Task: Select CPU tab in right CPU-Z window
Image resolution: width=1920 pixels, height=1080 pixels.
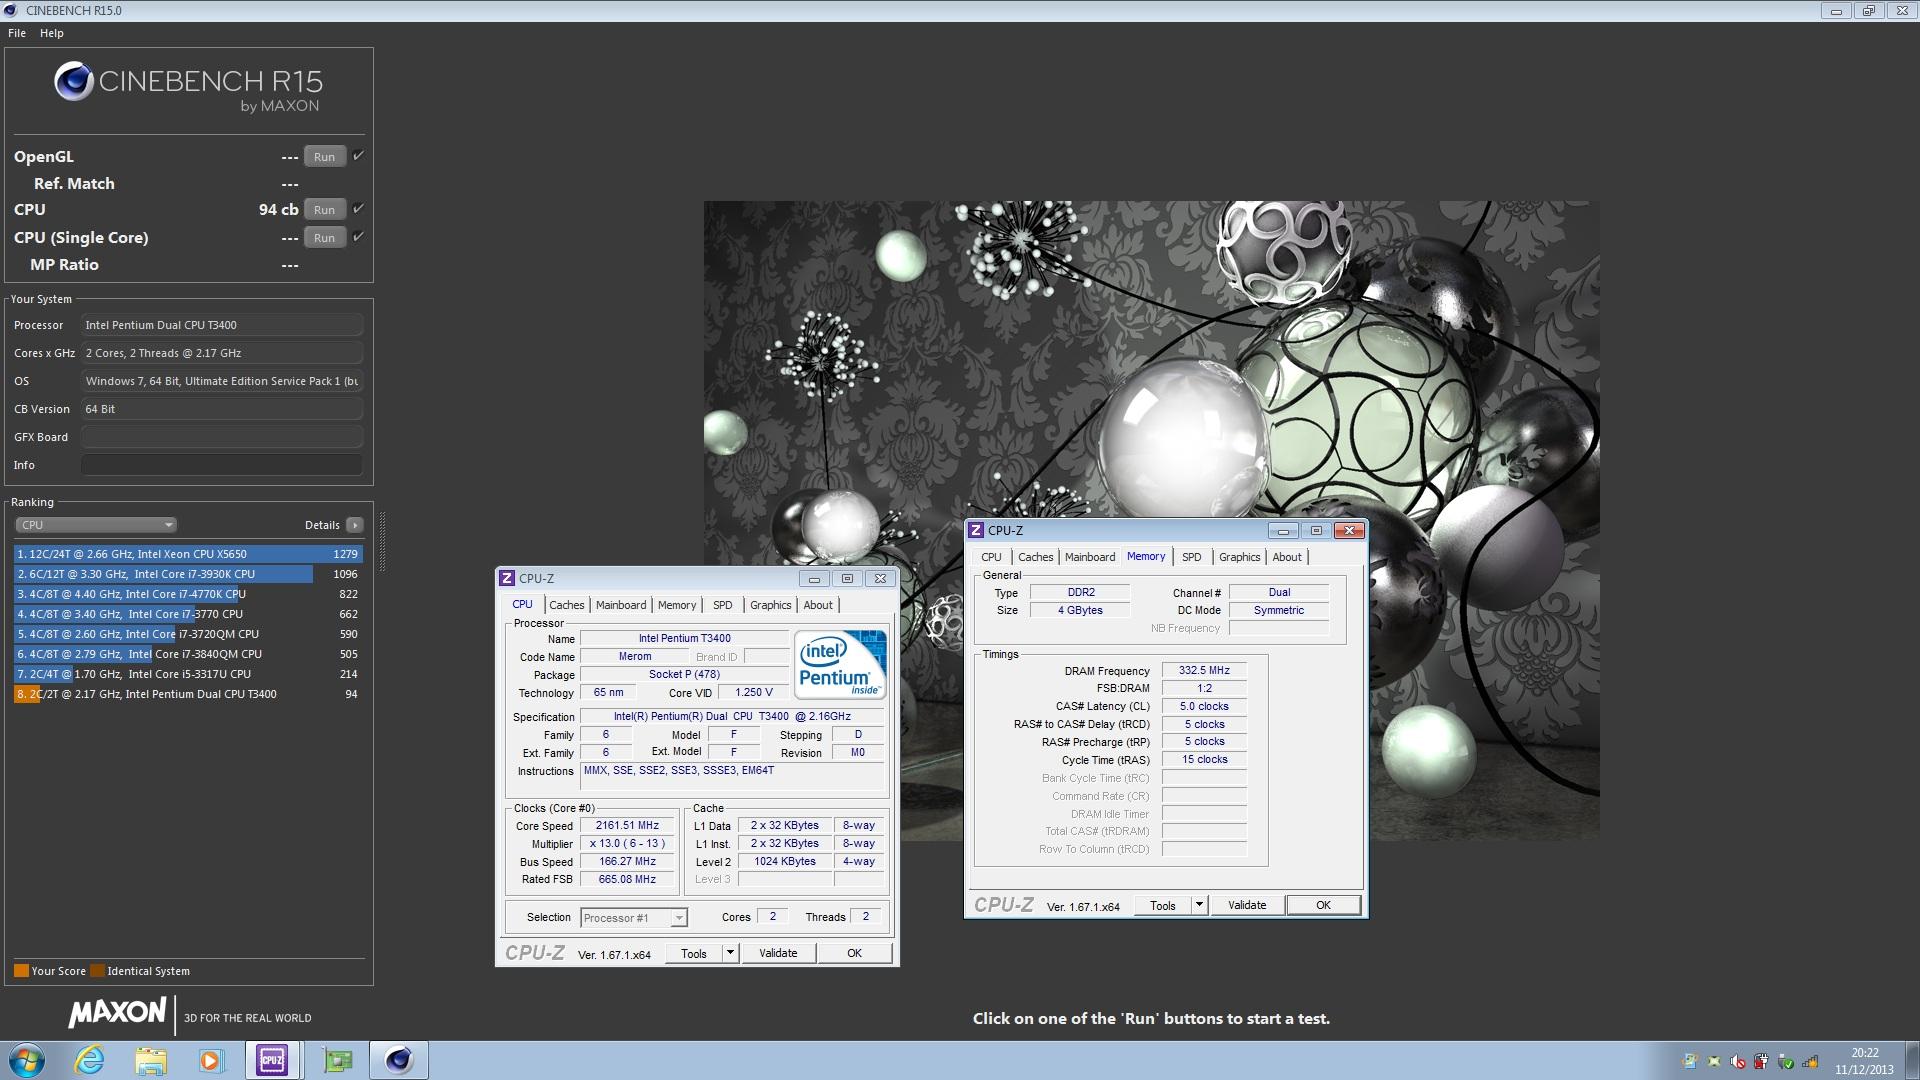Action: 991,557
